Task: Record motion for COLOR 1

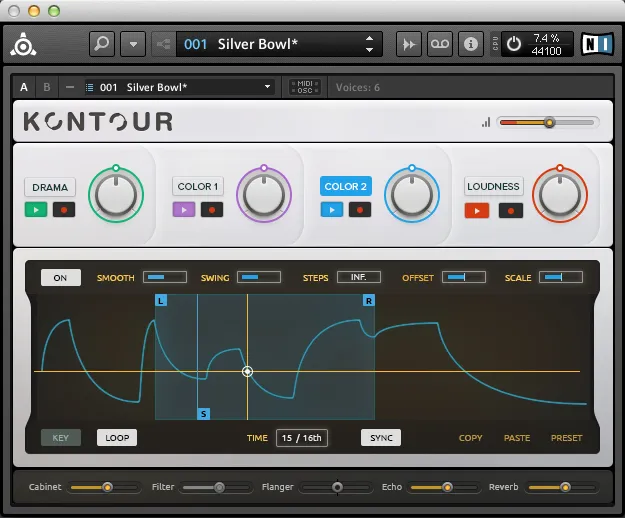Action: coord(212,210)
